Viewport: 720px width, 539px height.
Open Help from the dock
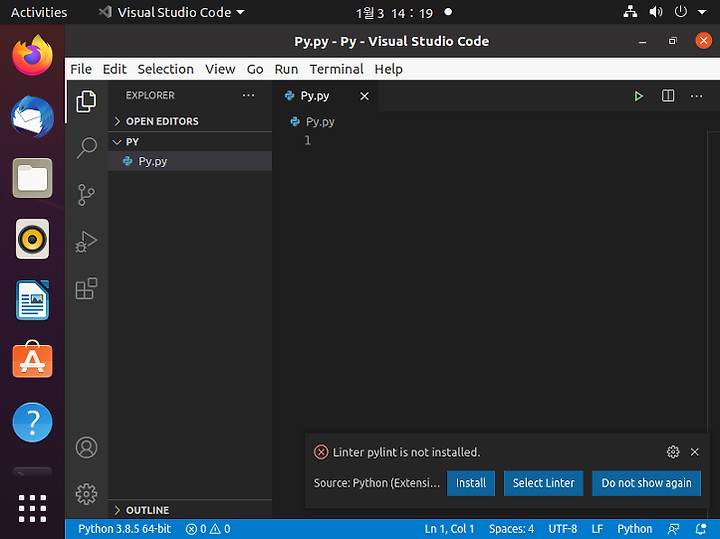click(32, 422)
